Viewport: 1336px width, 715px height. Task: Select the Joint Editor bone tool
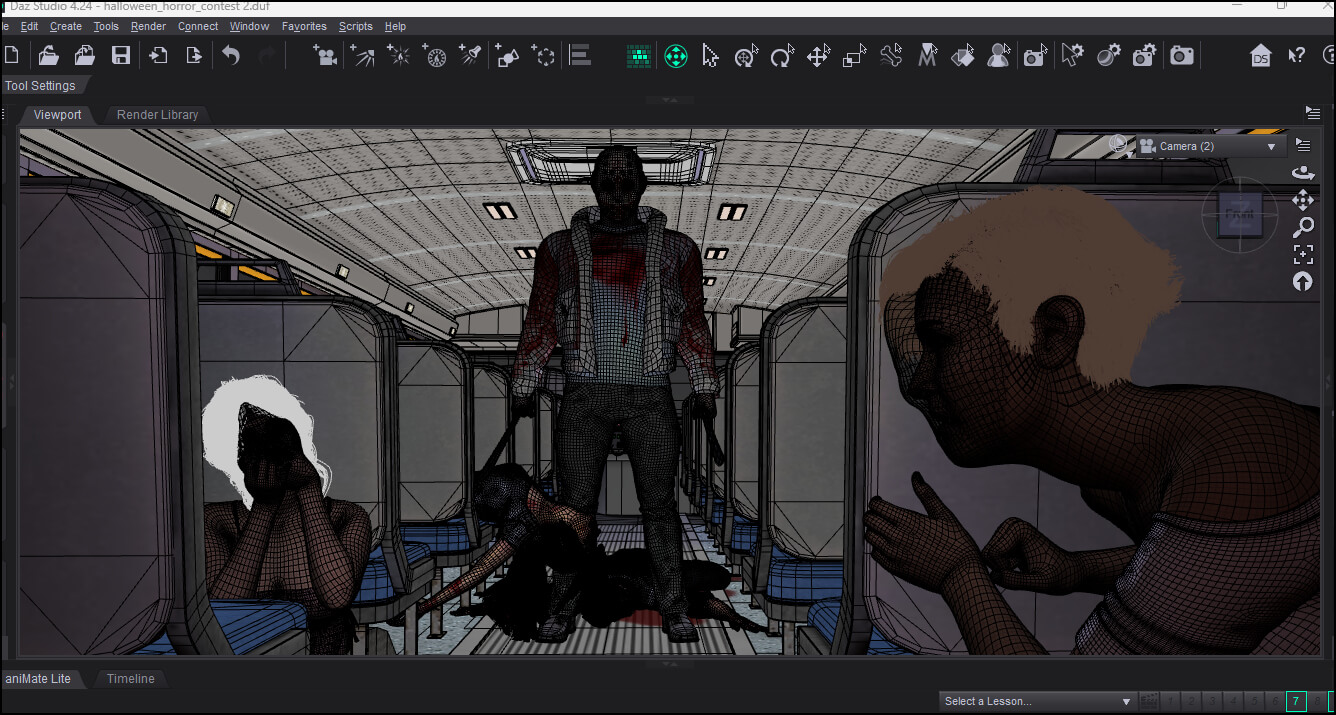tap(891, 56)
